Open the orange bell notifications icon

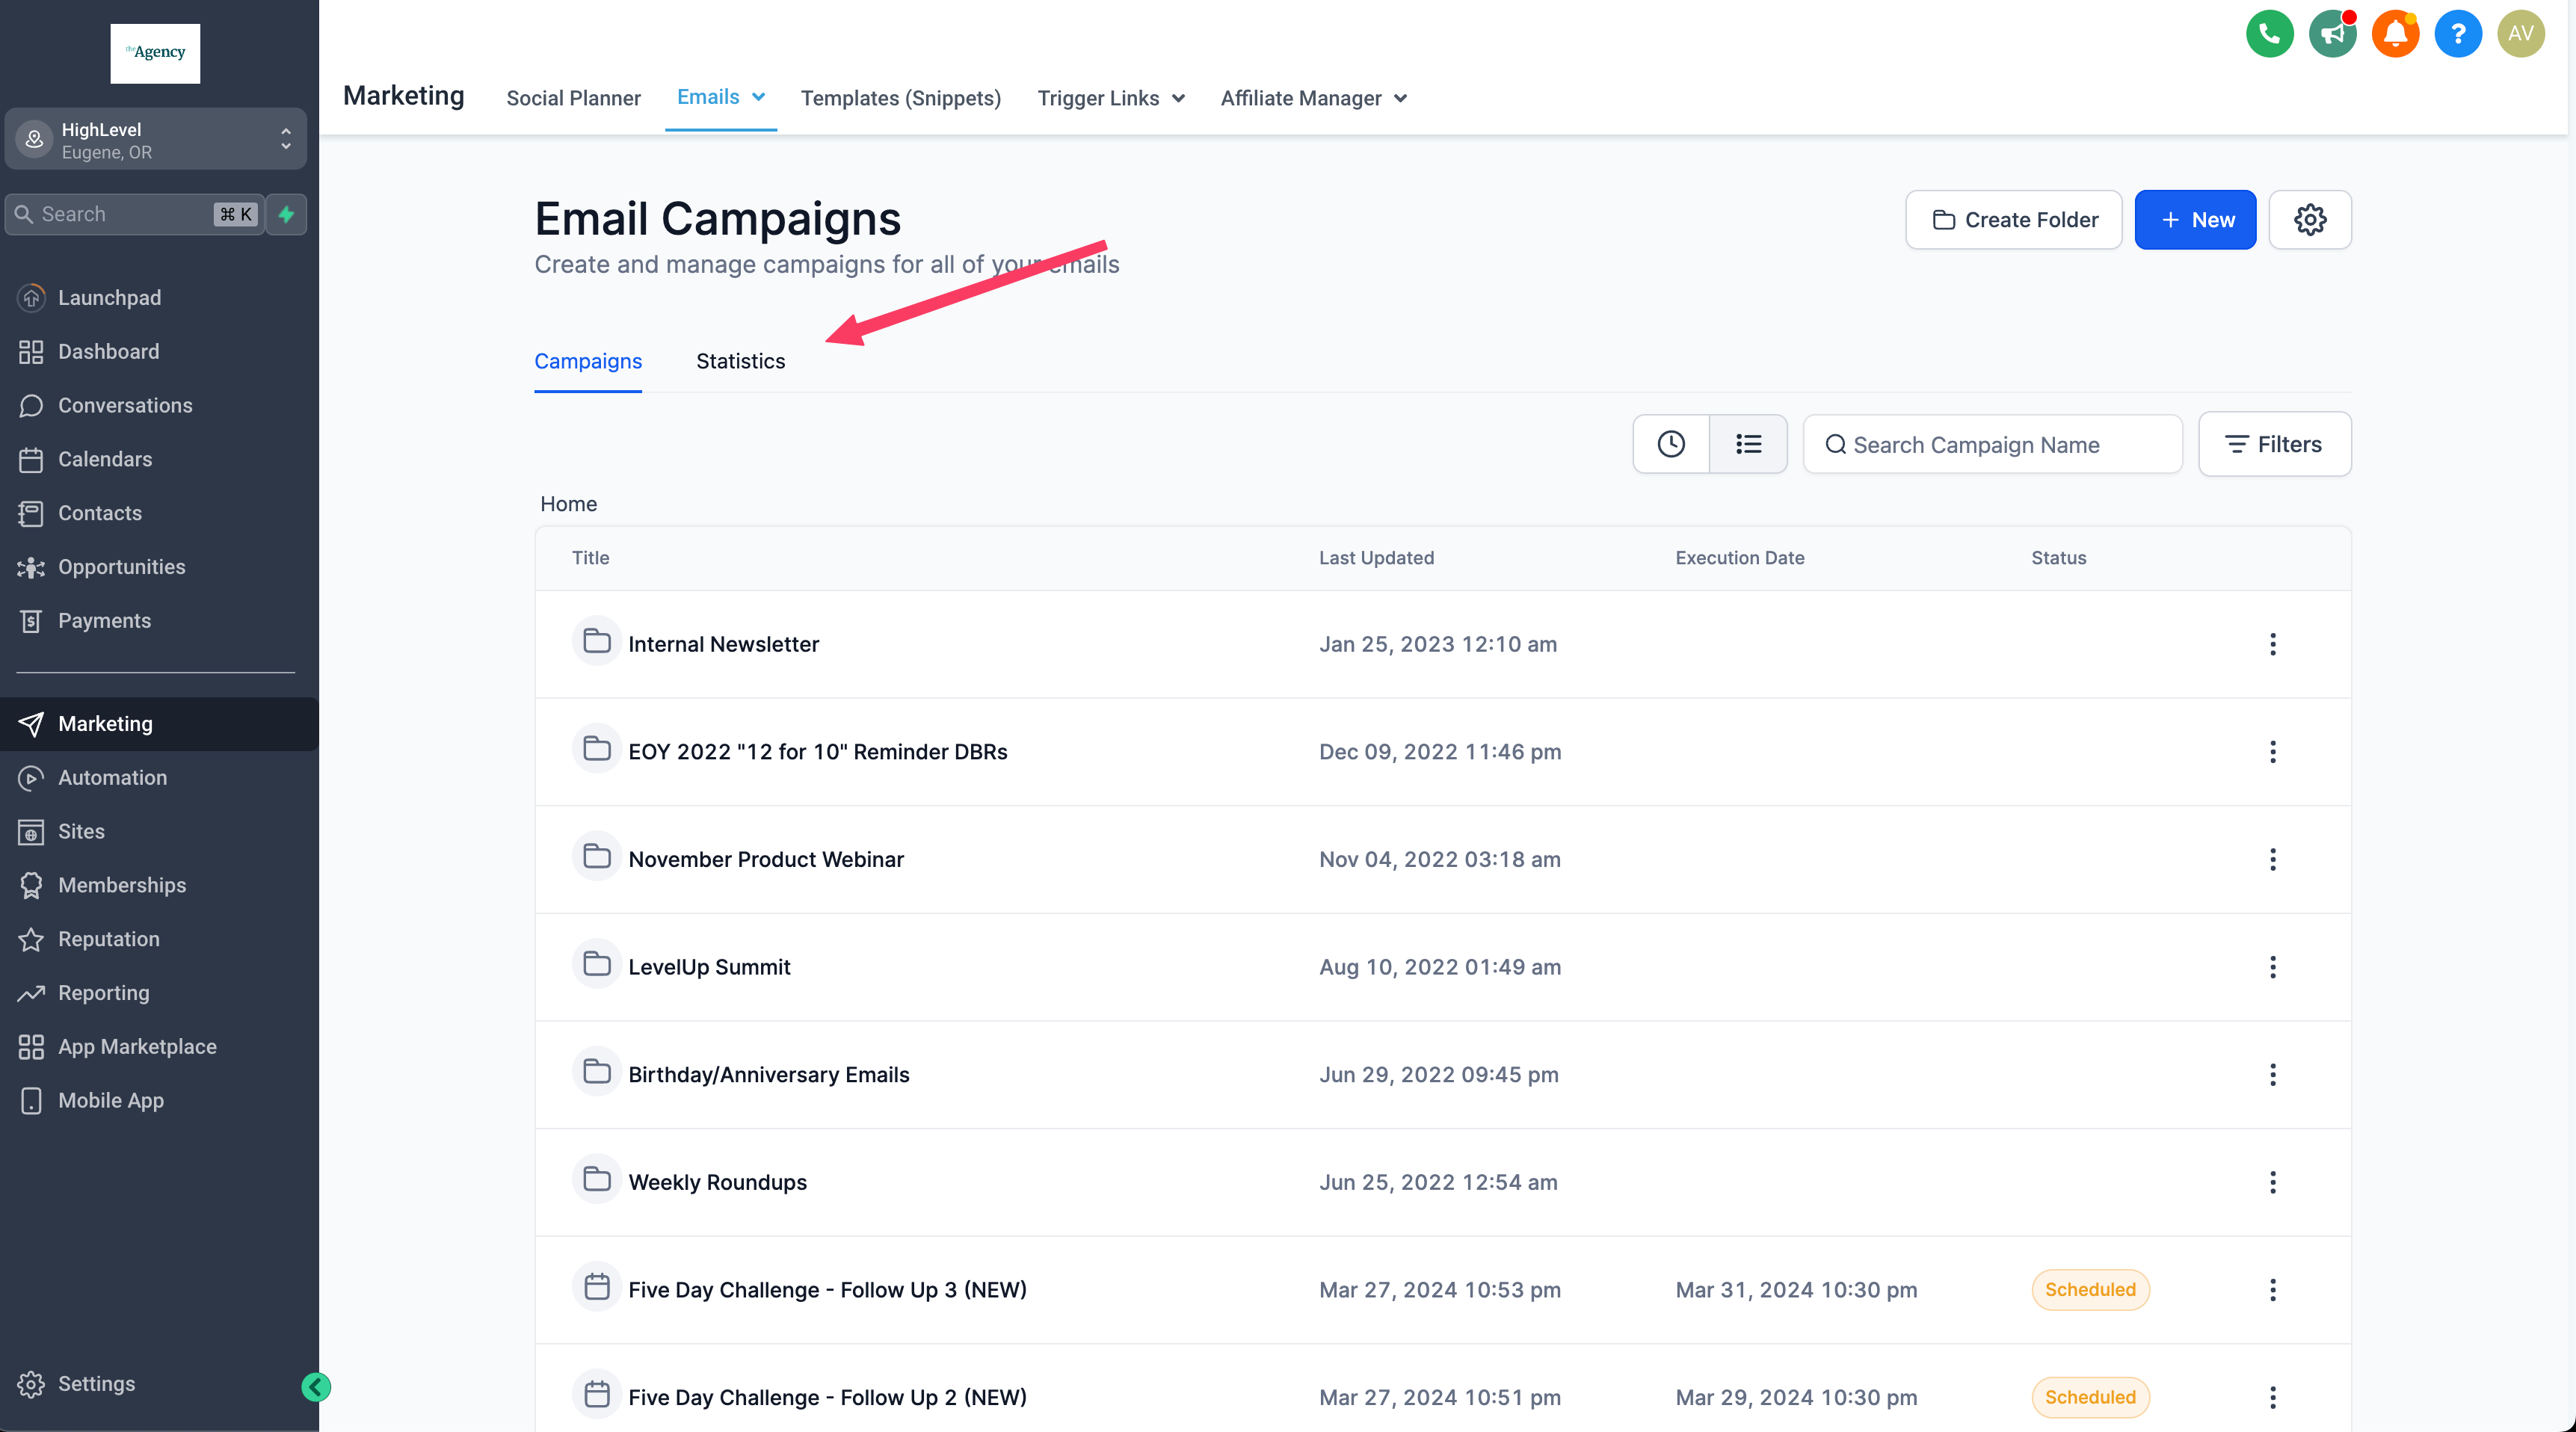tap(2395, 34)
